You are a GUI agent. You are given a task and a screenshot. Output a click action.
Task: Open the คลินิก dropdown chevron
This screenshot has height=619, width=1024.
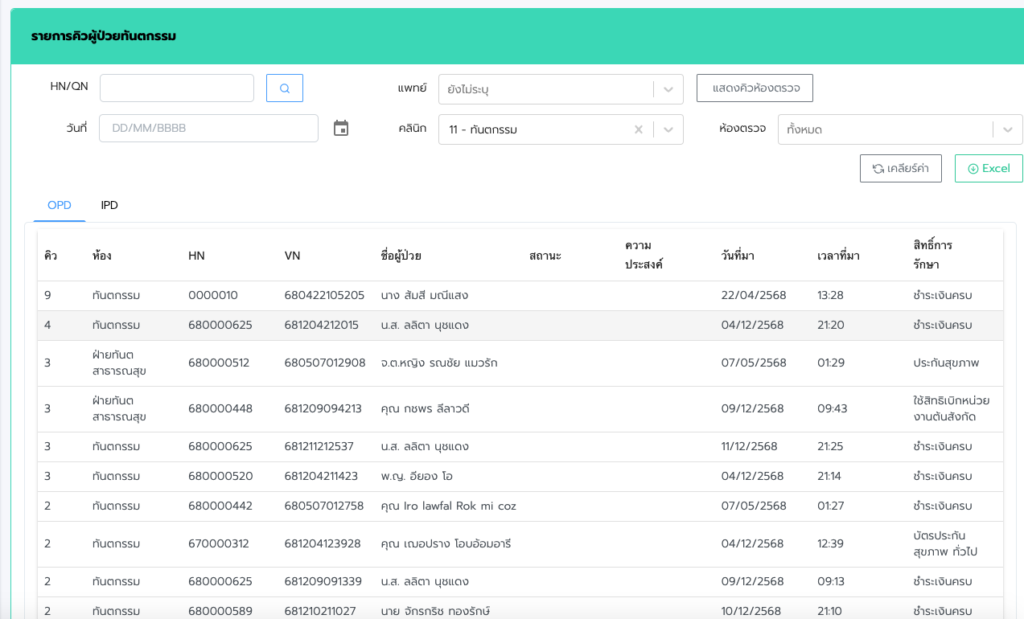click(x=668, y=129)
